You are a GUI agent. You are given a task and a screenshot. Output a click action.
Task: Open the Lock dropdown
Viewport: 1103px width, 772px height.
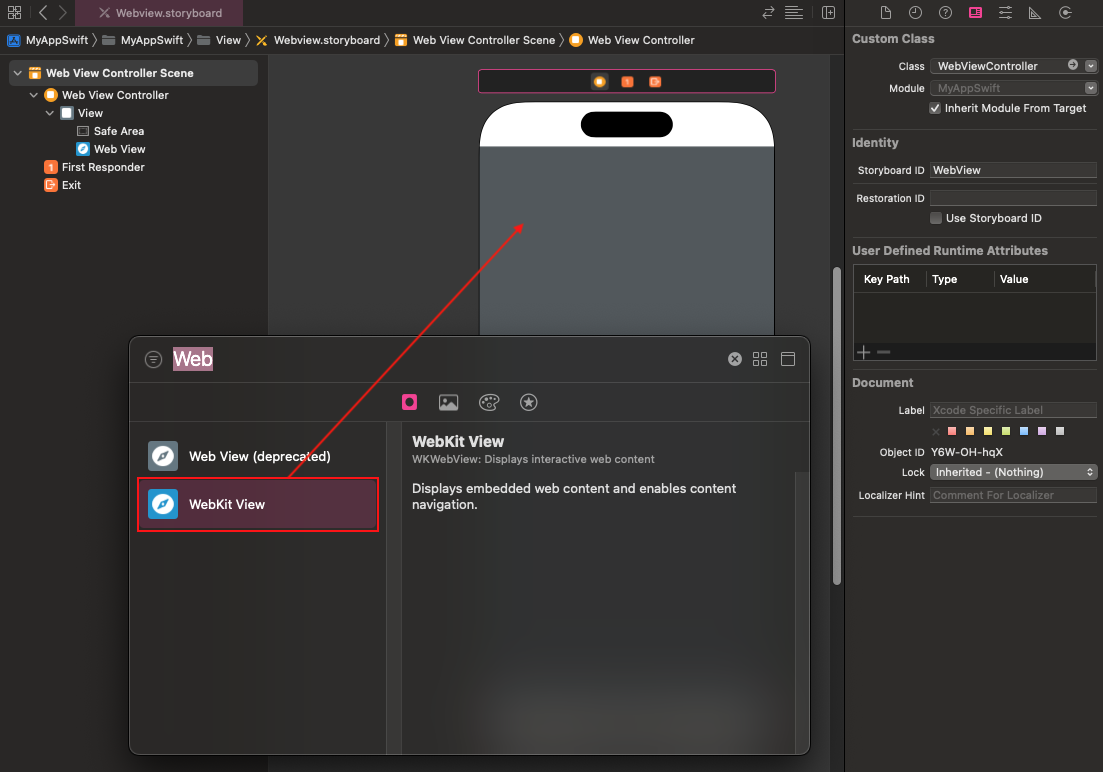(x=1013, y=472)
